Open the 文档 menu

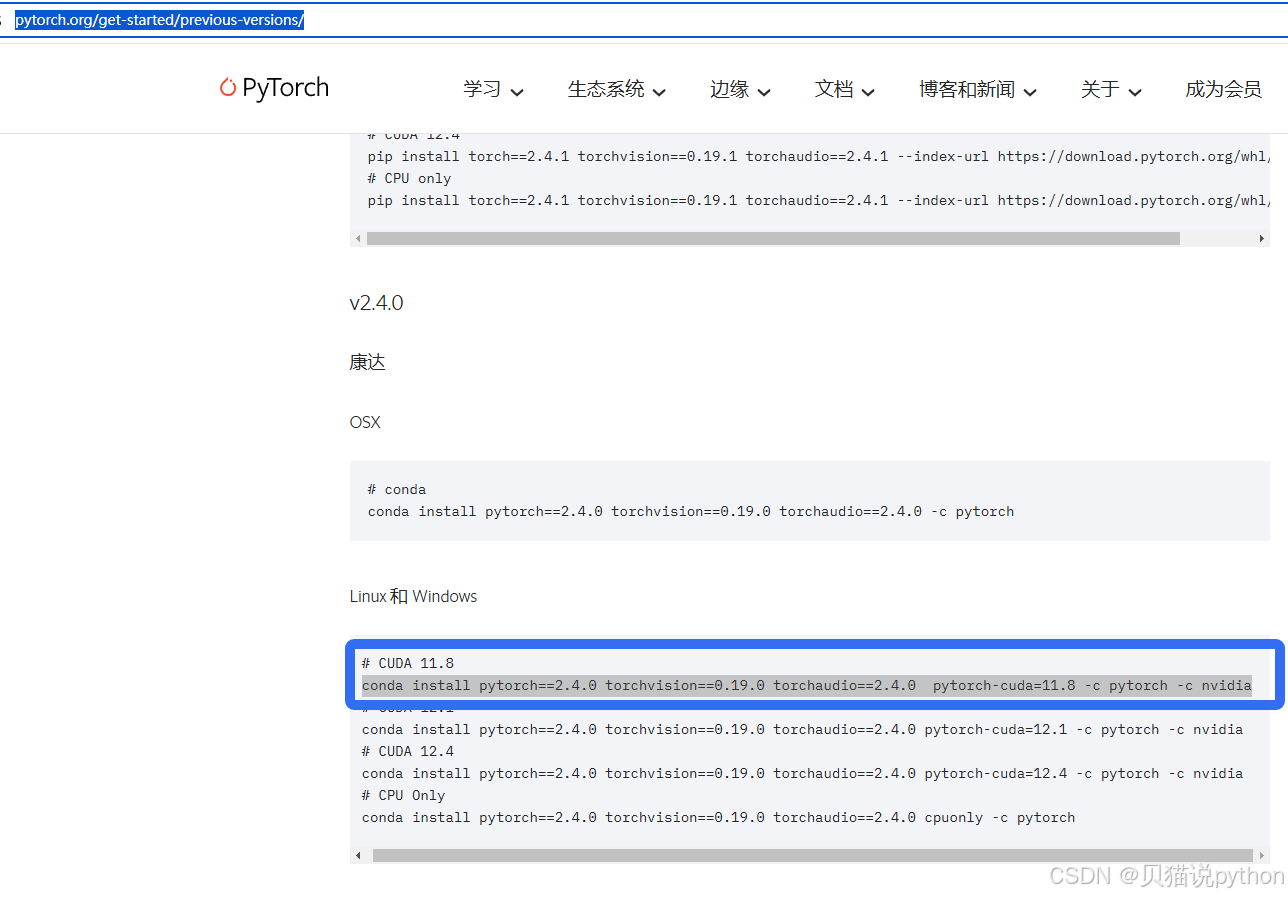click(x=835, y=89)
